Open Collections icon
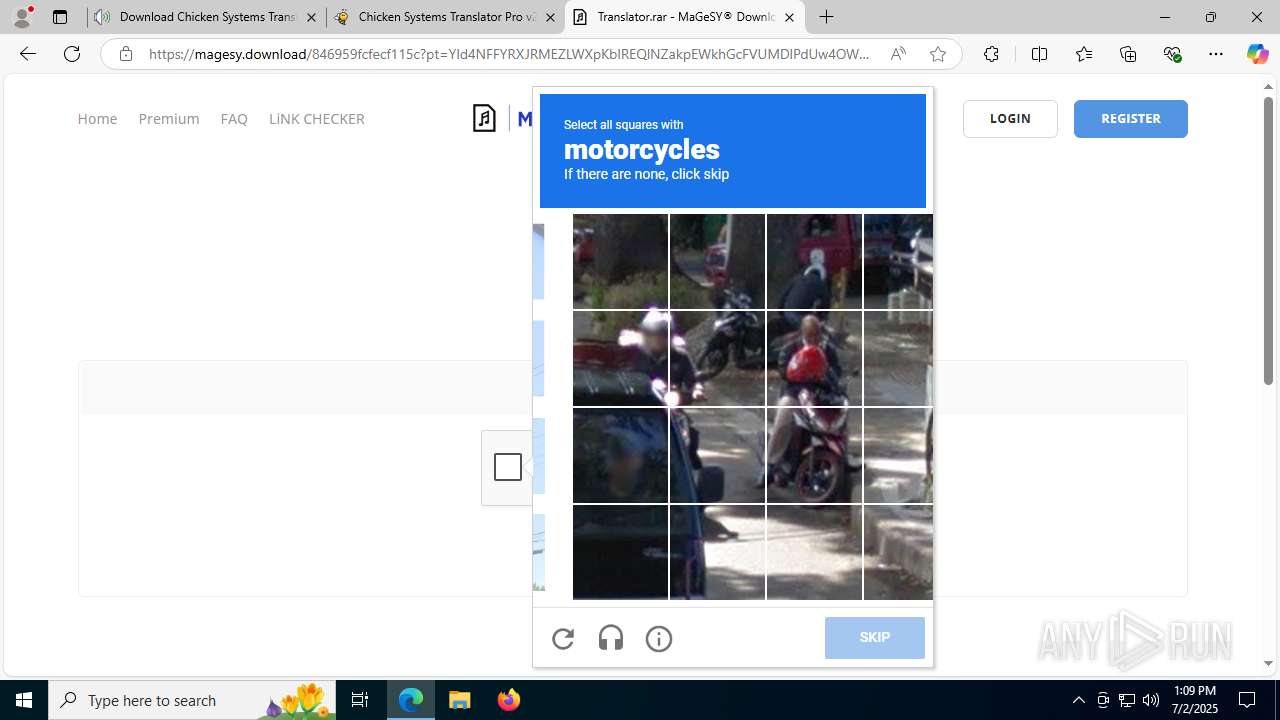This screenshot has width=1280, height=720. [x=1128, y=54]
